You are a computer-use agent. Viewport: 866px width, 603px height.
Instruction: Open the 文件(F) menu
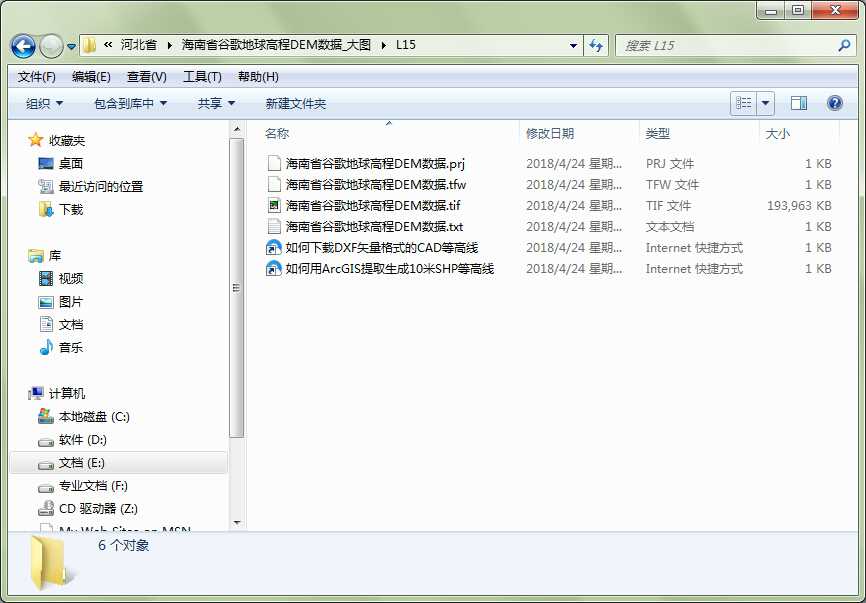point(36,77)
